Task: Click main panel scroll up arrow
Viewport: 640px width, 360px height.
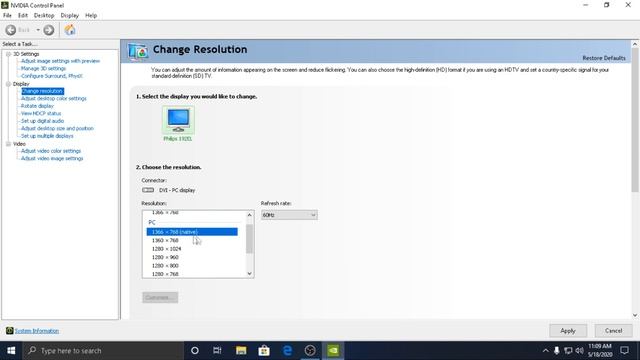Action: click(635, 44)
